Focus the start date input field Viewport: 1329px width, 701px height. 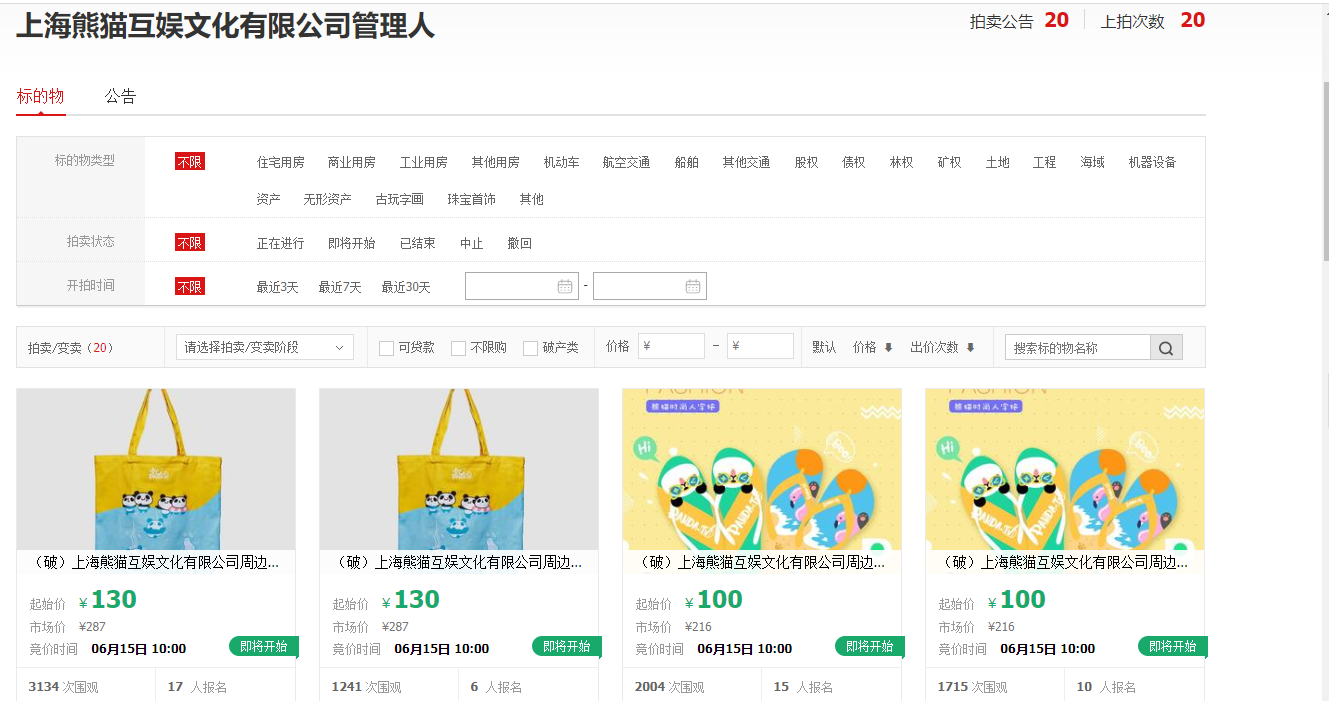point(522,286)
